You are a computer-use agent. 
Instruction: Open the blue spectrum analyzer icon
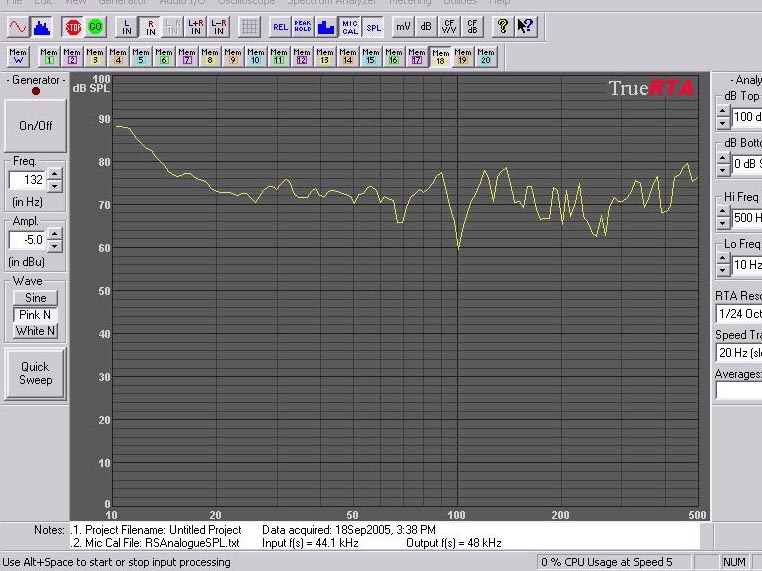[41, 27]
